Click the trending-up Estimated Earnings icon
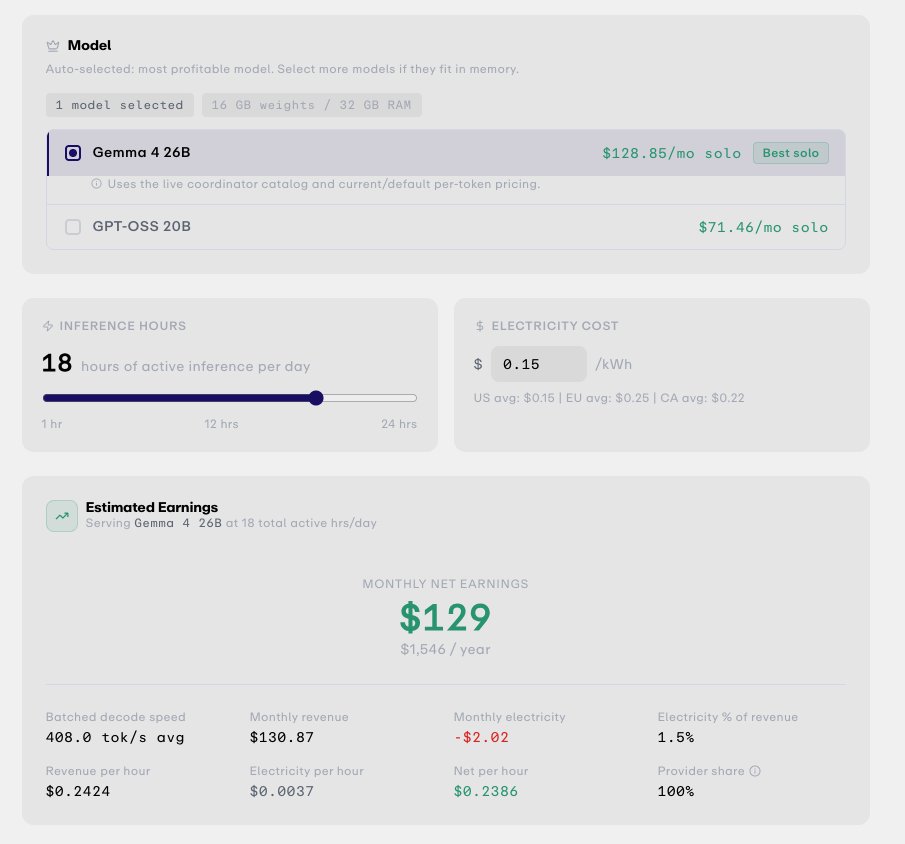Image resolution: width=905 pixels, height=844 pixels. (62, 516)
